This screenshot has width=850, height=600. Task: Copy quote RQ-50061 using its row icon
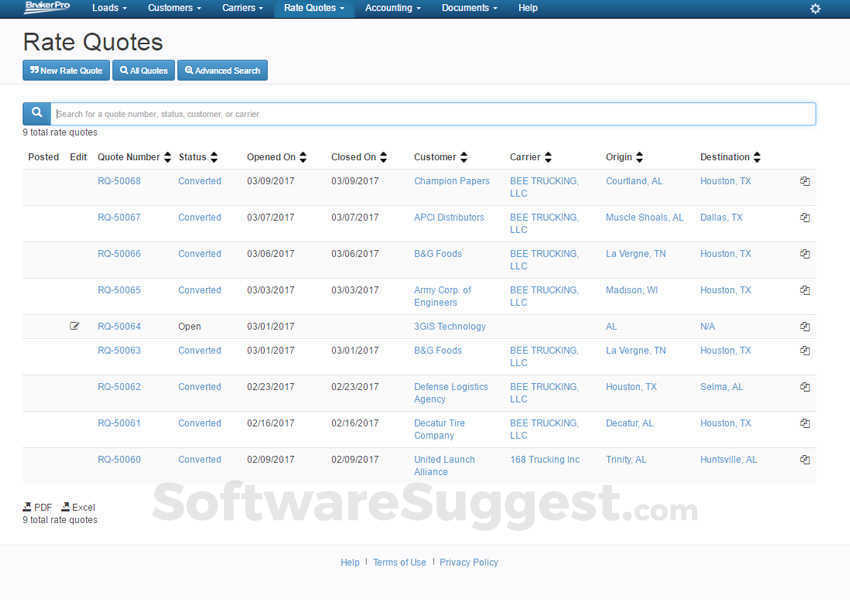coord(805,423)
